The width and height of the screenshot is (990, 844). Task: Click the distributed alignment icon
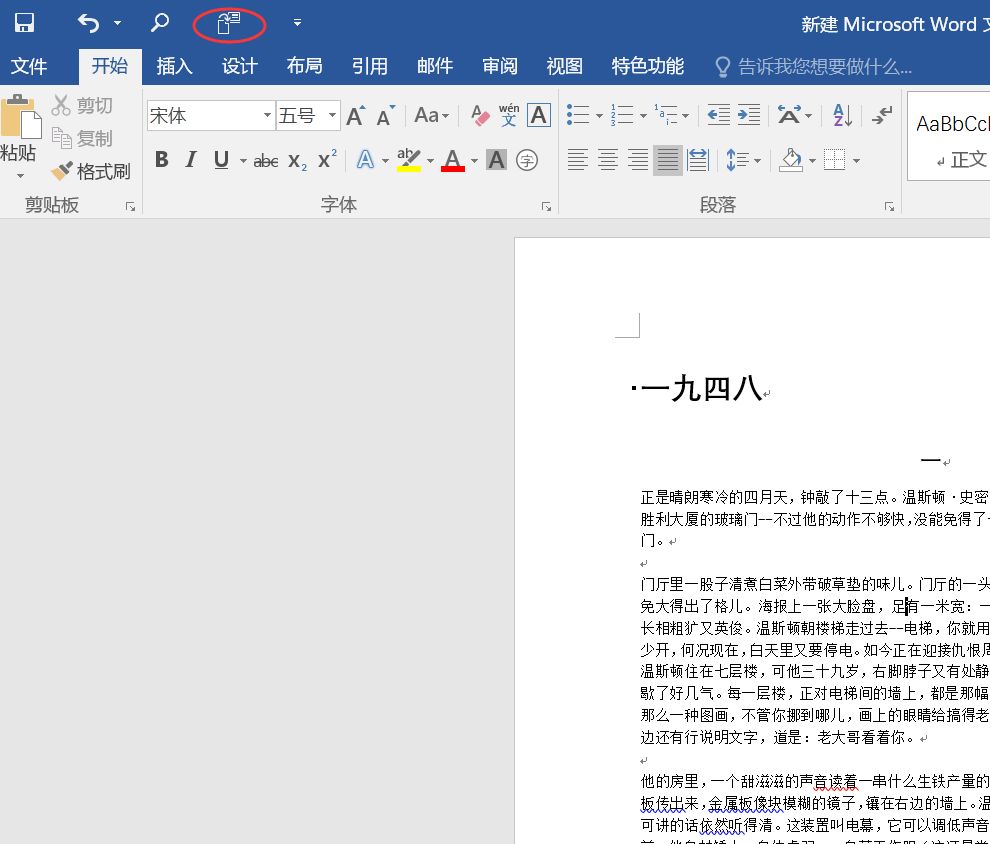698,160
